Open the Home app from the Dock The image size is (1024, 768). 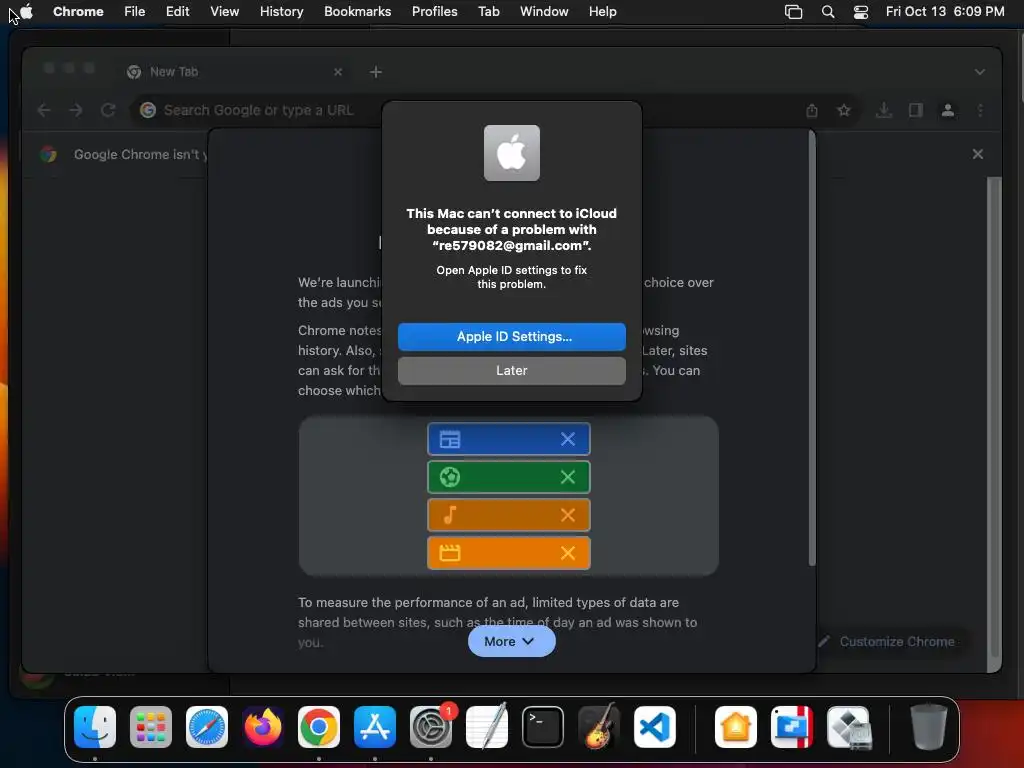[x=736, y=727]
